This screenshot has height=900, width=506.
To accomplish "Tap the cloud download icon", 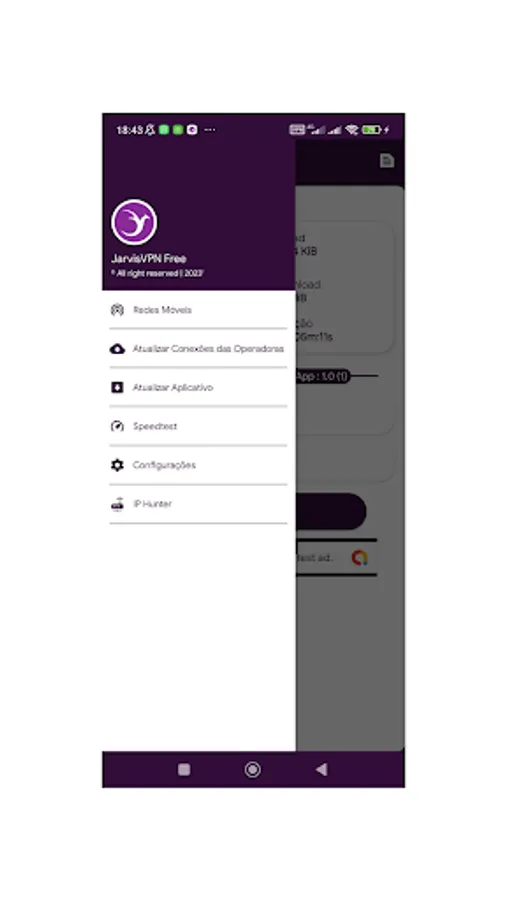I will point(117,349).
